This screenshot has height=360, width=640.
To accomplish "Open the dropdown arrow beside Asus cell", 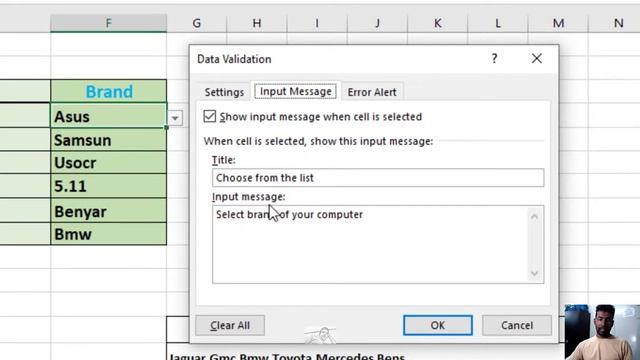I will (175, 118).
